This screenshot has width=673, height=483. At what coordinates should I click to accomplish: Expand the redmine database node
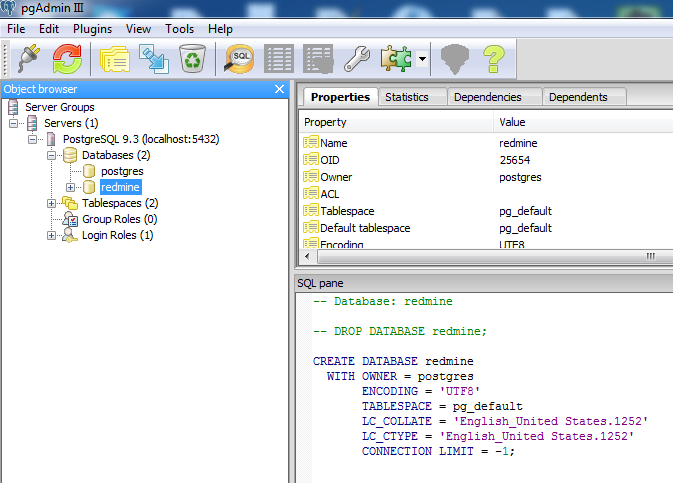point(70,188)
